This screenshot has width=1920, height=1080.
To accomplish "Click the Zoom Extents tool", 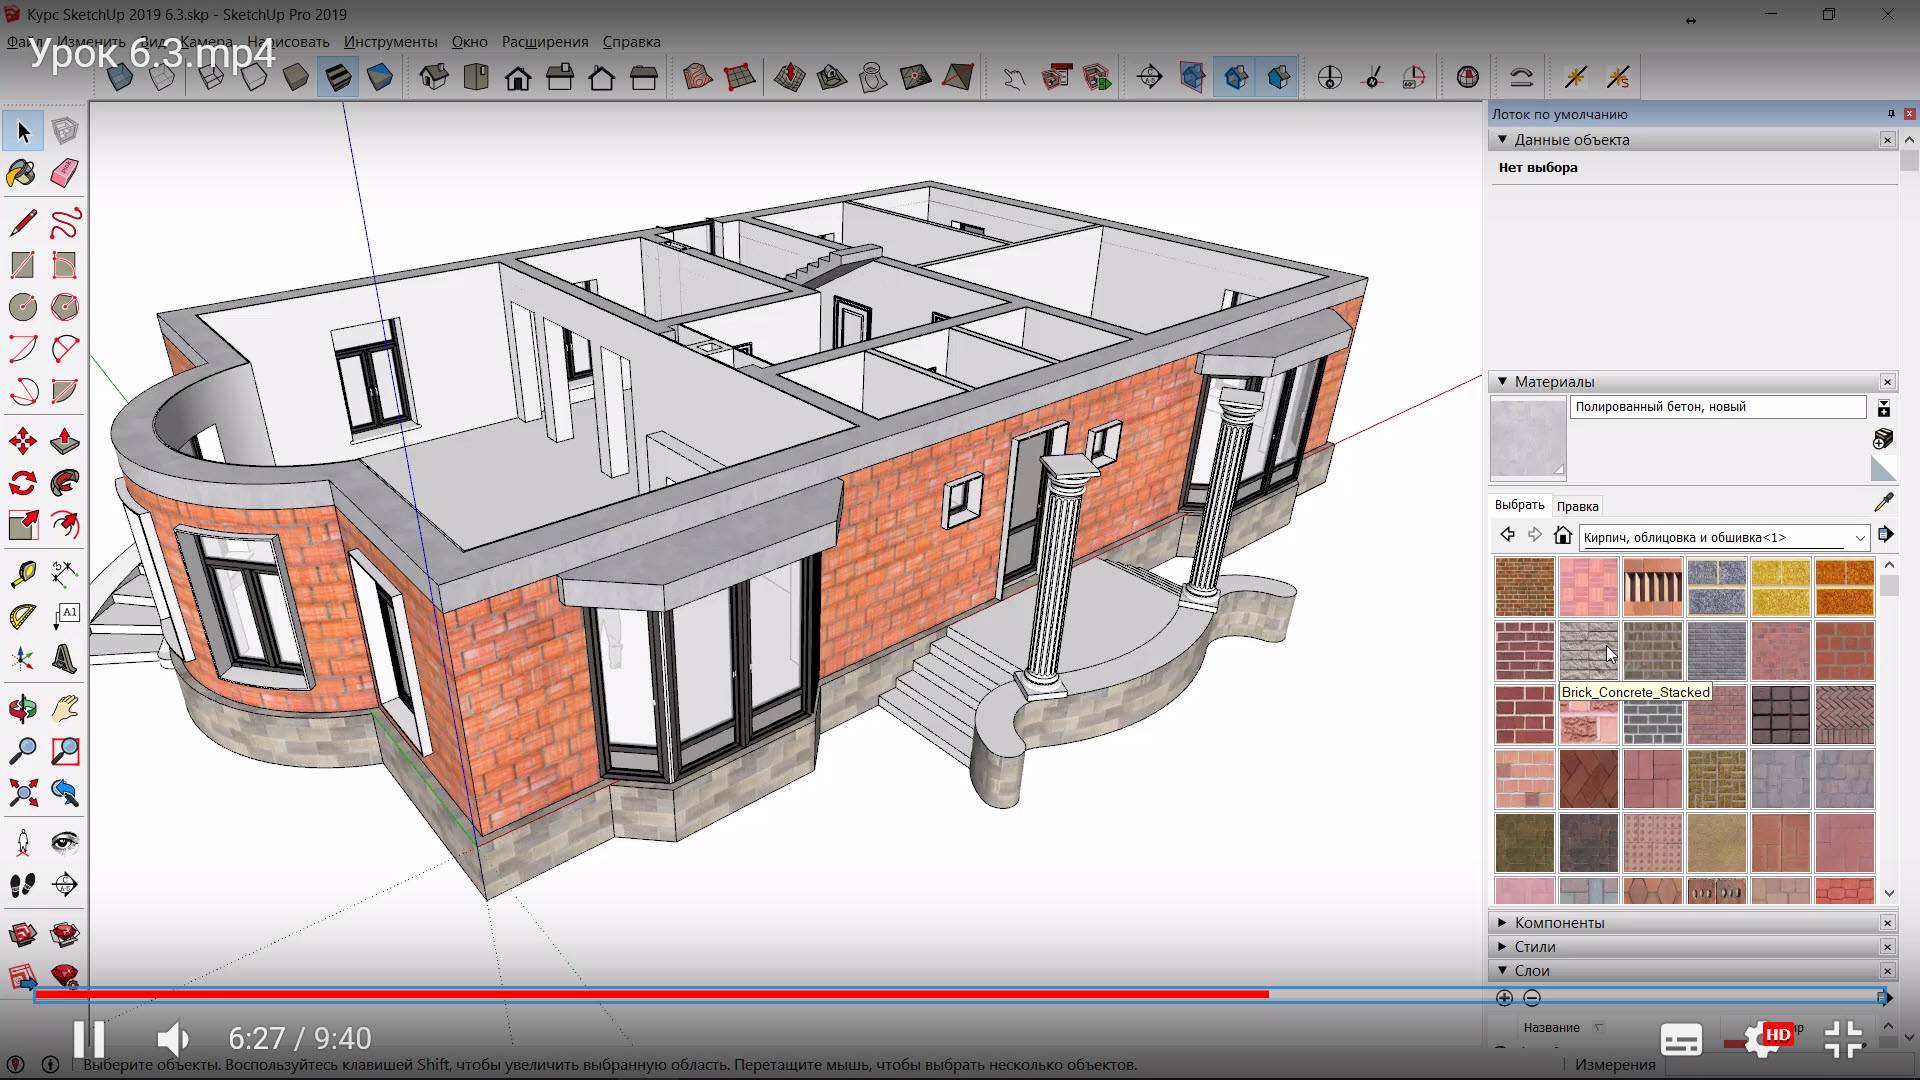I will 22,793.
